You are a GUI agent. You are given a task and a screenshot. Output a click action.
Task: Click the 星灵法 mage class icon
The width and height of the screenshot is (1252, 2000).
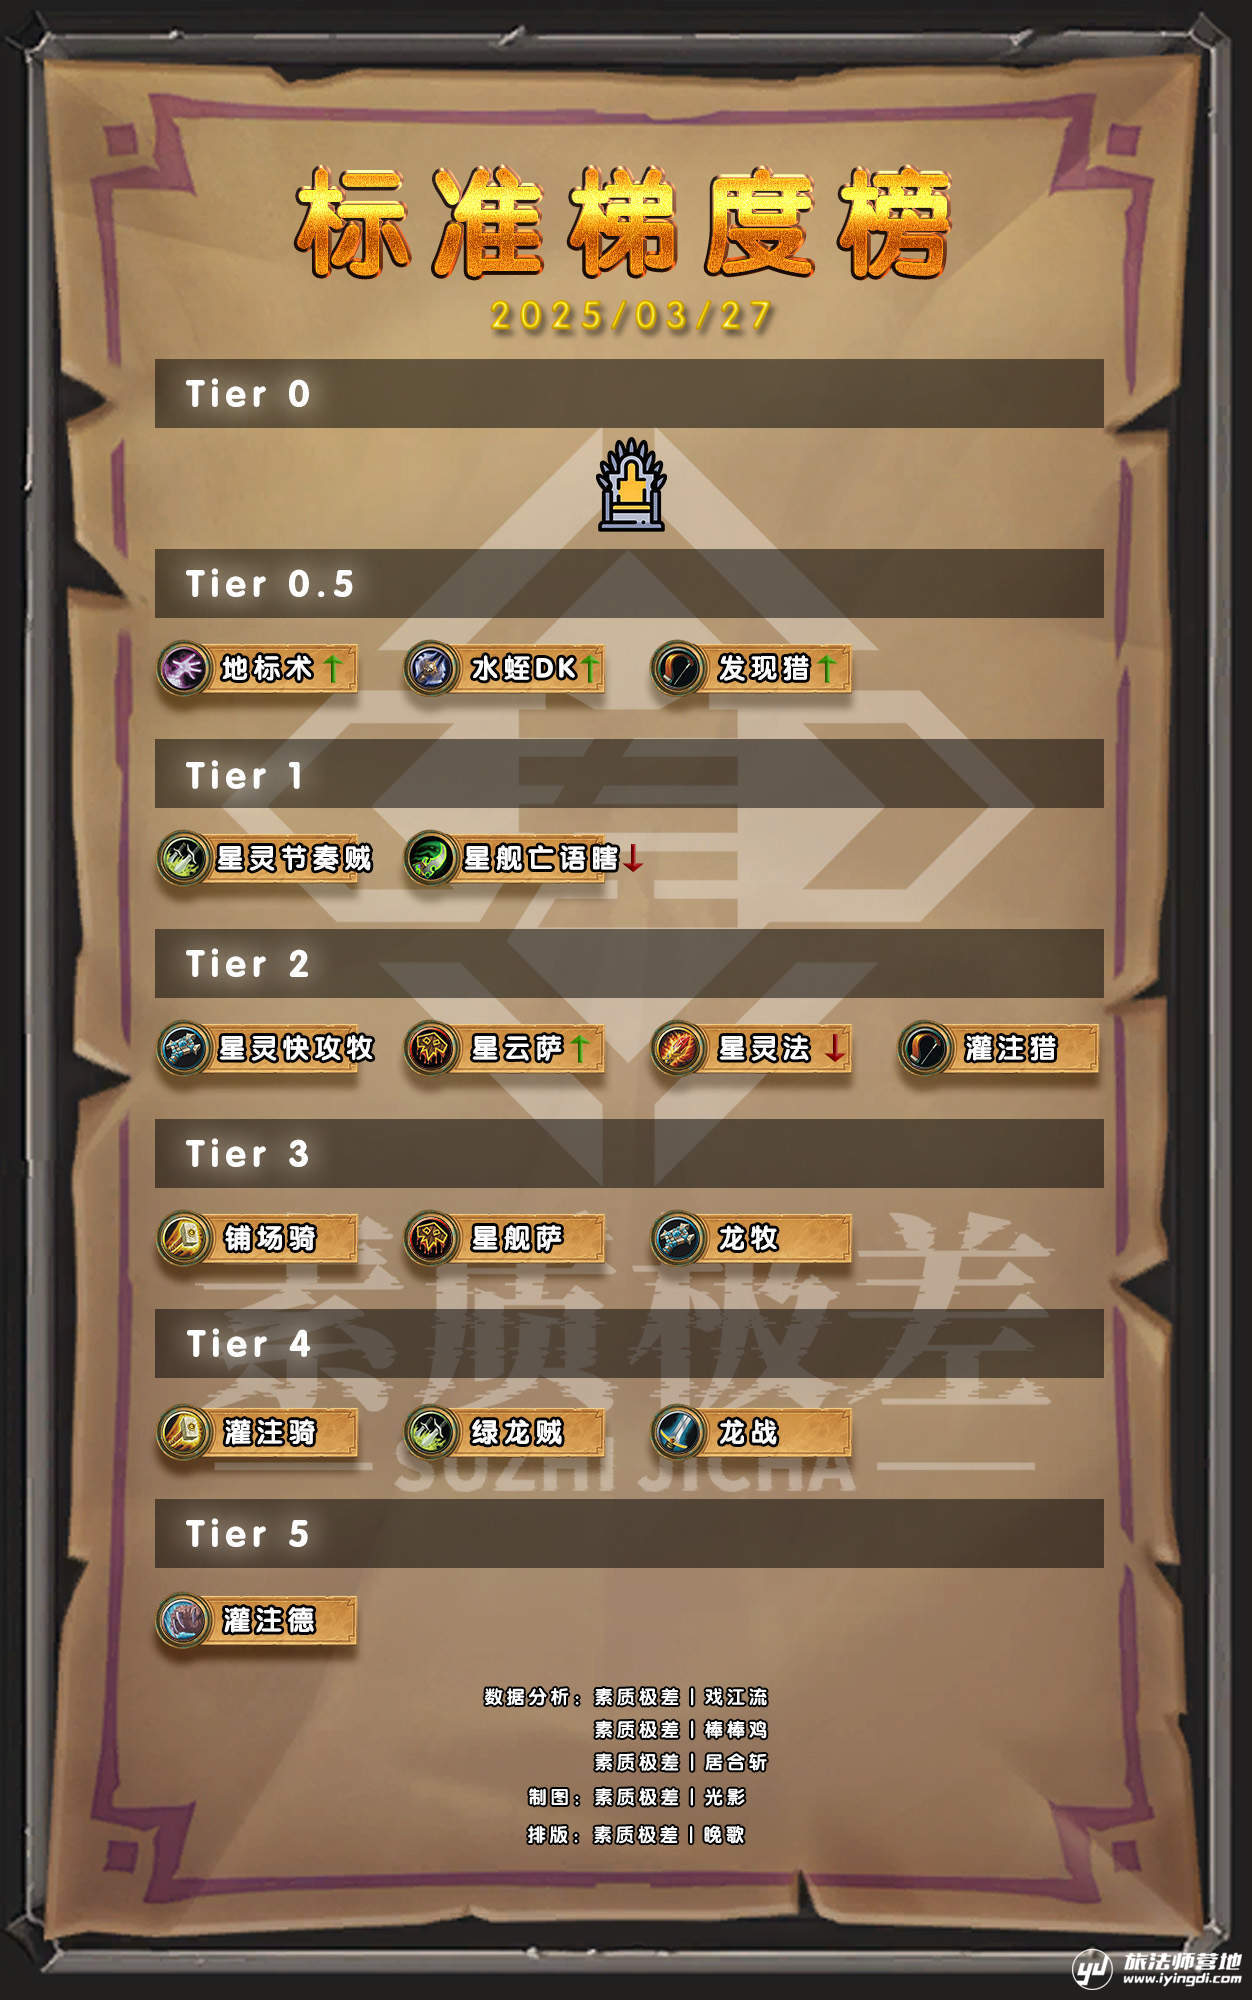click(x=678, y=1048)
